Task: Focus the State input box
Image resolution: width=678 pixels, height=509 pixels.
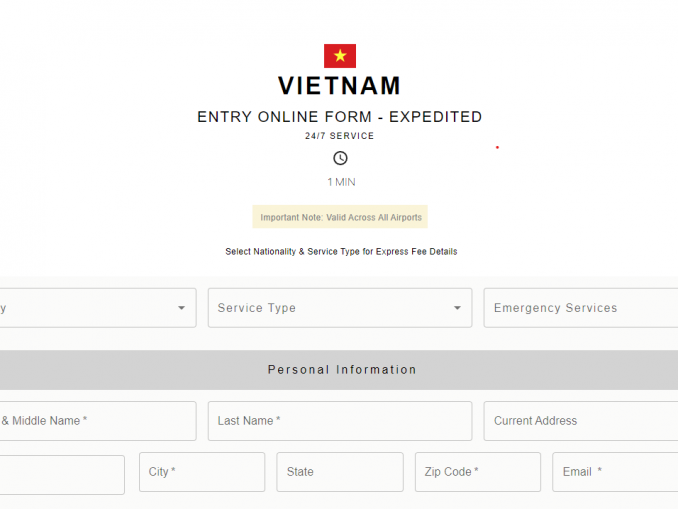Action: pos(339,472)
